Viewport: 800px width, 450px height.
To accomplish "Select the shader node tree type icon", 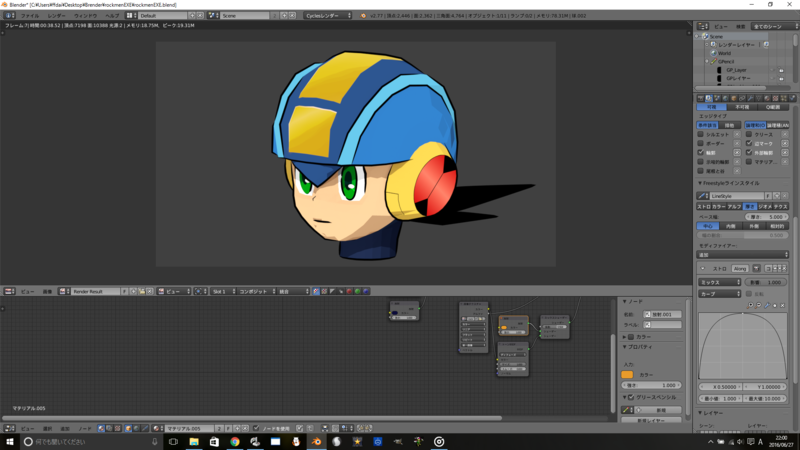I will (x=101, y=428).
